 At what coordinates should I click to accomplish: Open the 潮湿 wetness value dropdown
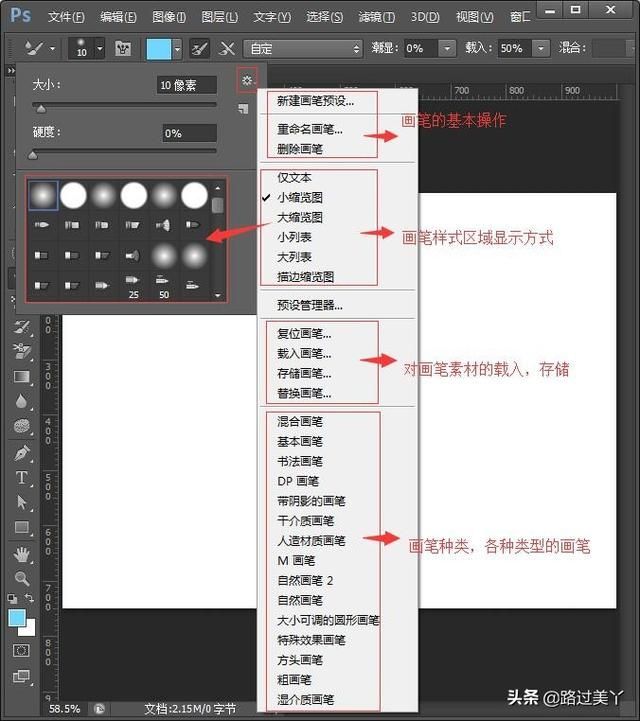point(447,48)
